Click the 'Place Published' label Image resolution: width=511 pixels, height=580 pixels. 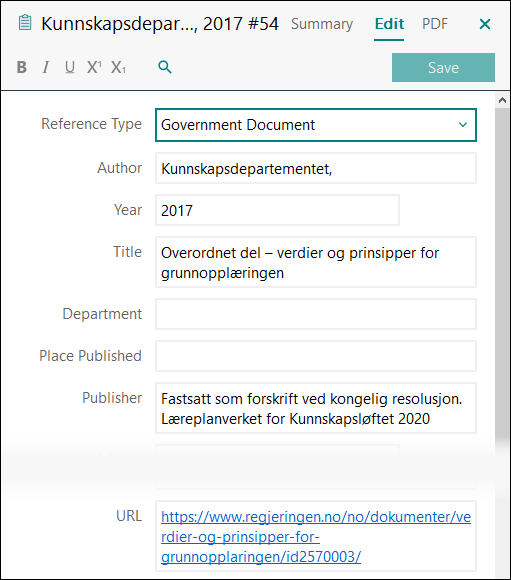point(90,356)
